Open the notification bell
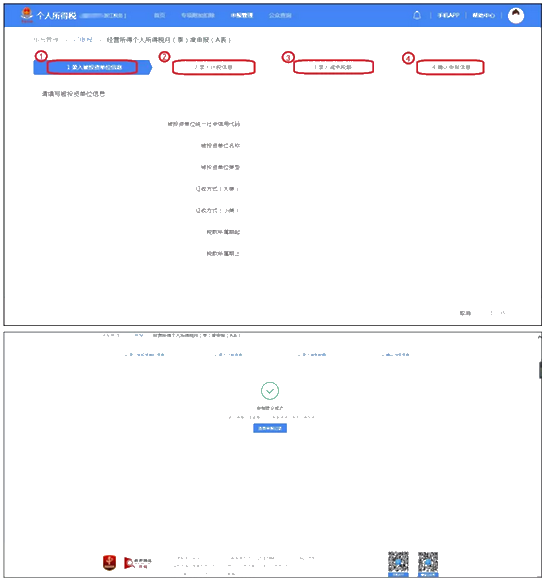This screenshot has width=545, height=581. click(x=417, y=15)
